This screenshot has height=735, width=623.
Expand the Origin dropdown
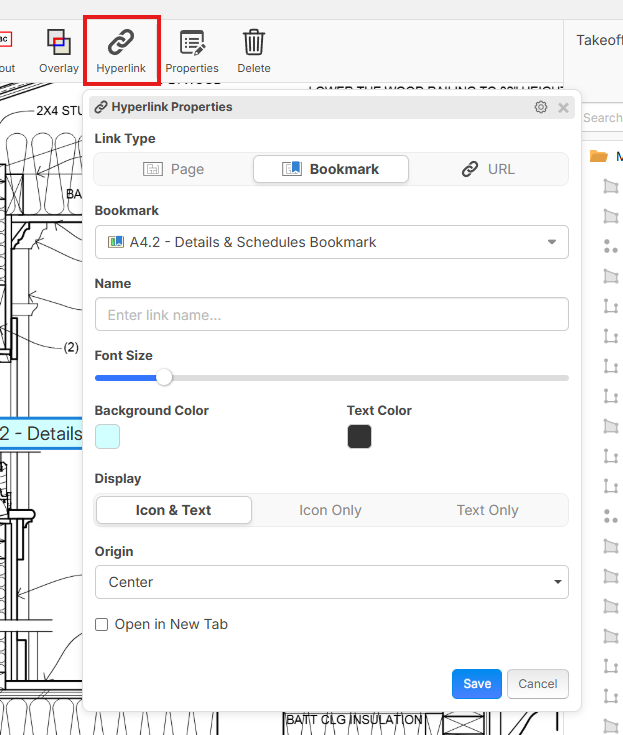click(331, 582)
